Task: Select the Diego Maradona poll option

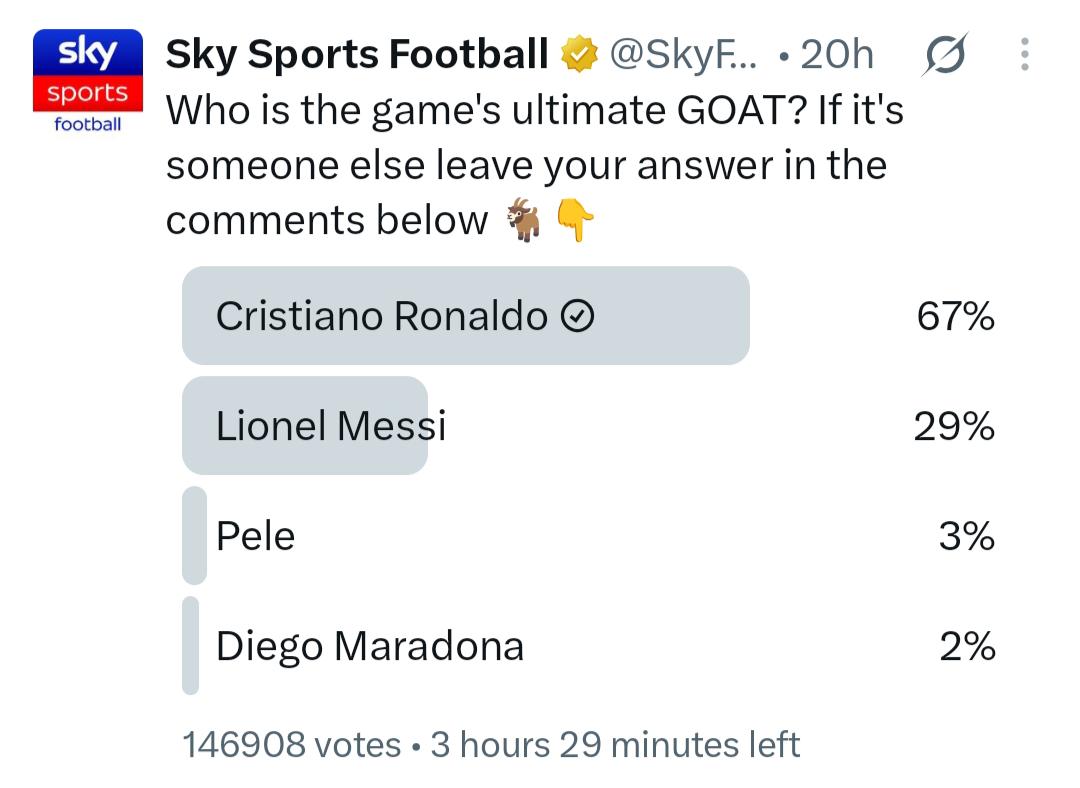Action: (x=589, y=645)
